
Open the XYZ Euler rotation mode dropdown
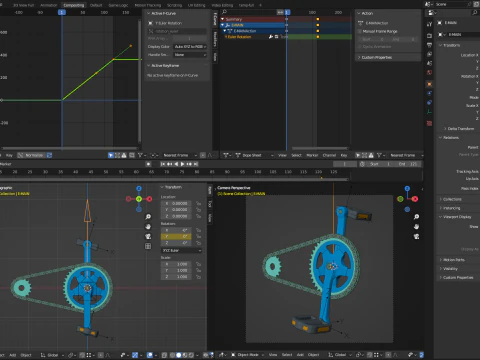(x=181, y=250)
